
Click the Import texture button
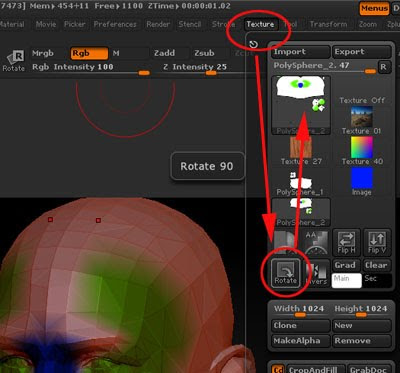pos(301,52)
